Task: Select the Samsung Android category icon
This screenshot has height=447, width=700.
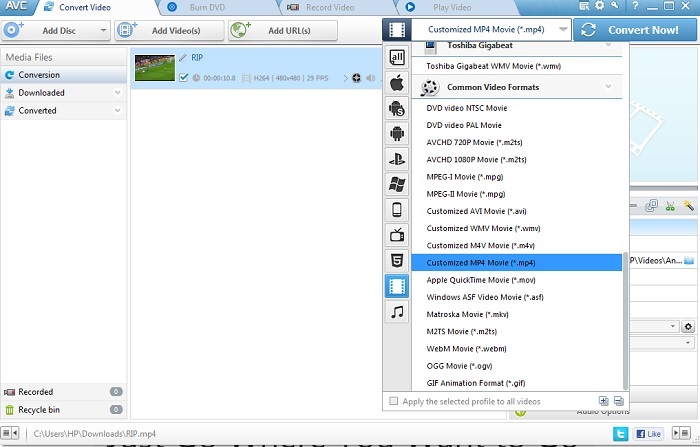Action: coord(397,108)
